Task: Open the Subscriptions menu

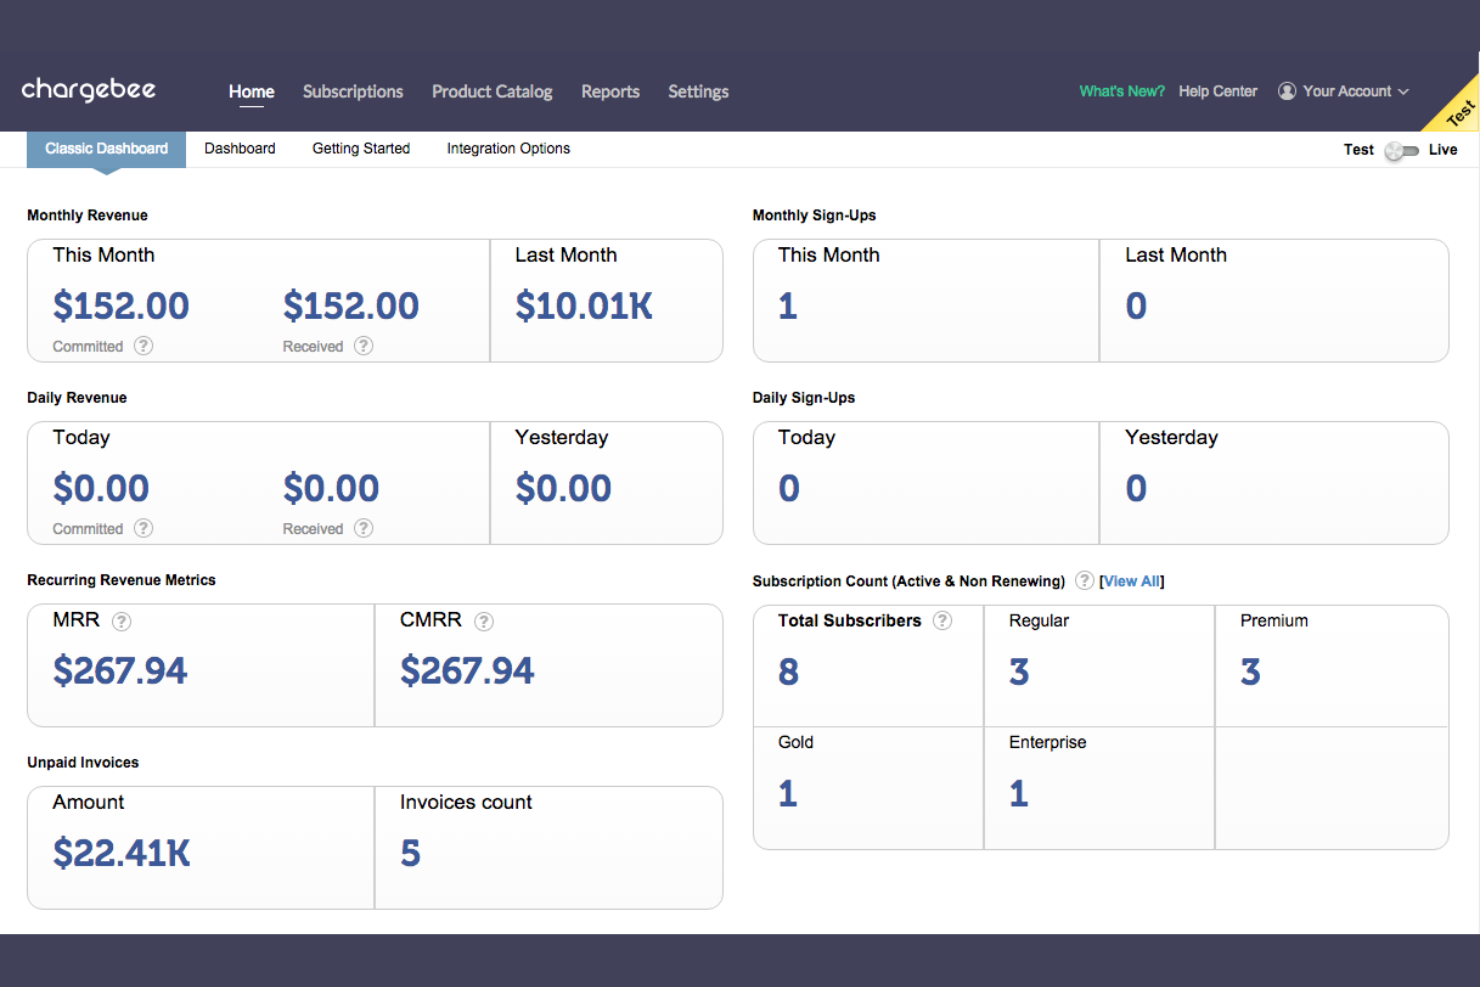Action: (353, 91)
